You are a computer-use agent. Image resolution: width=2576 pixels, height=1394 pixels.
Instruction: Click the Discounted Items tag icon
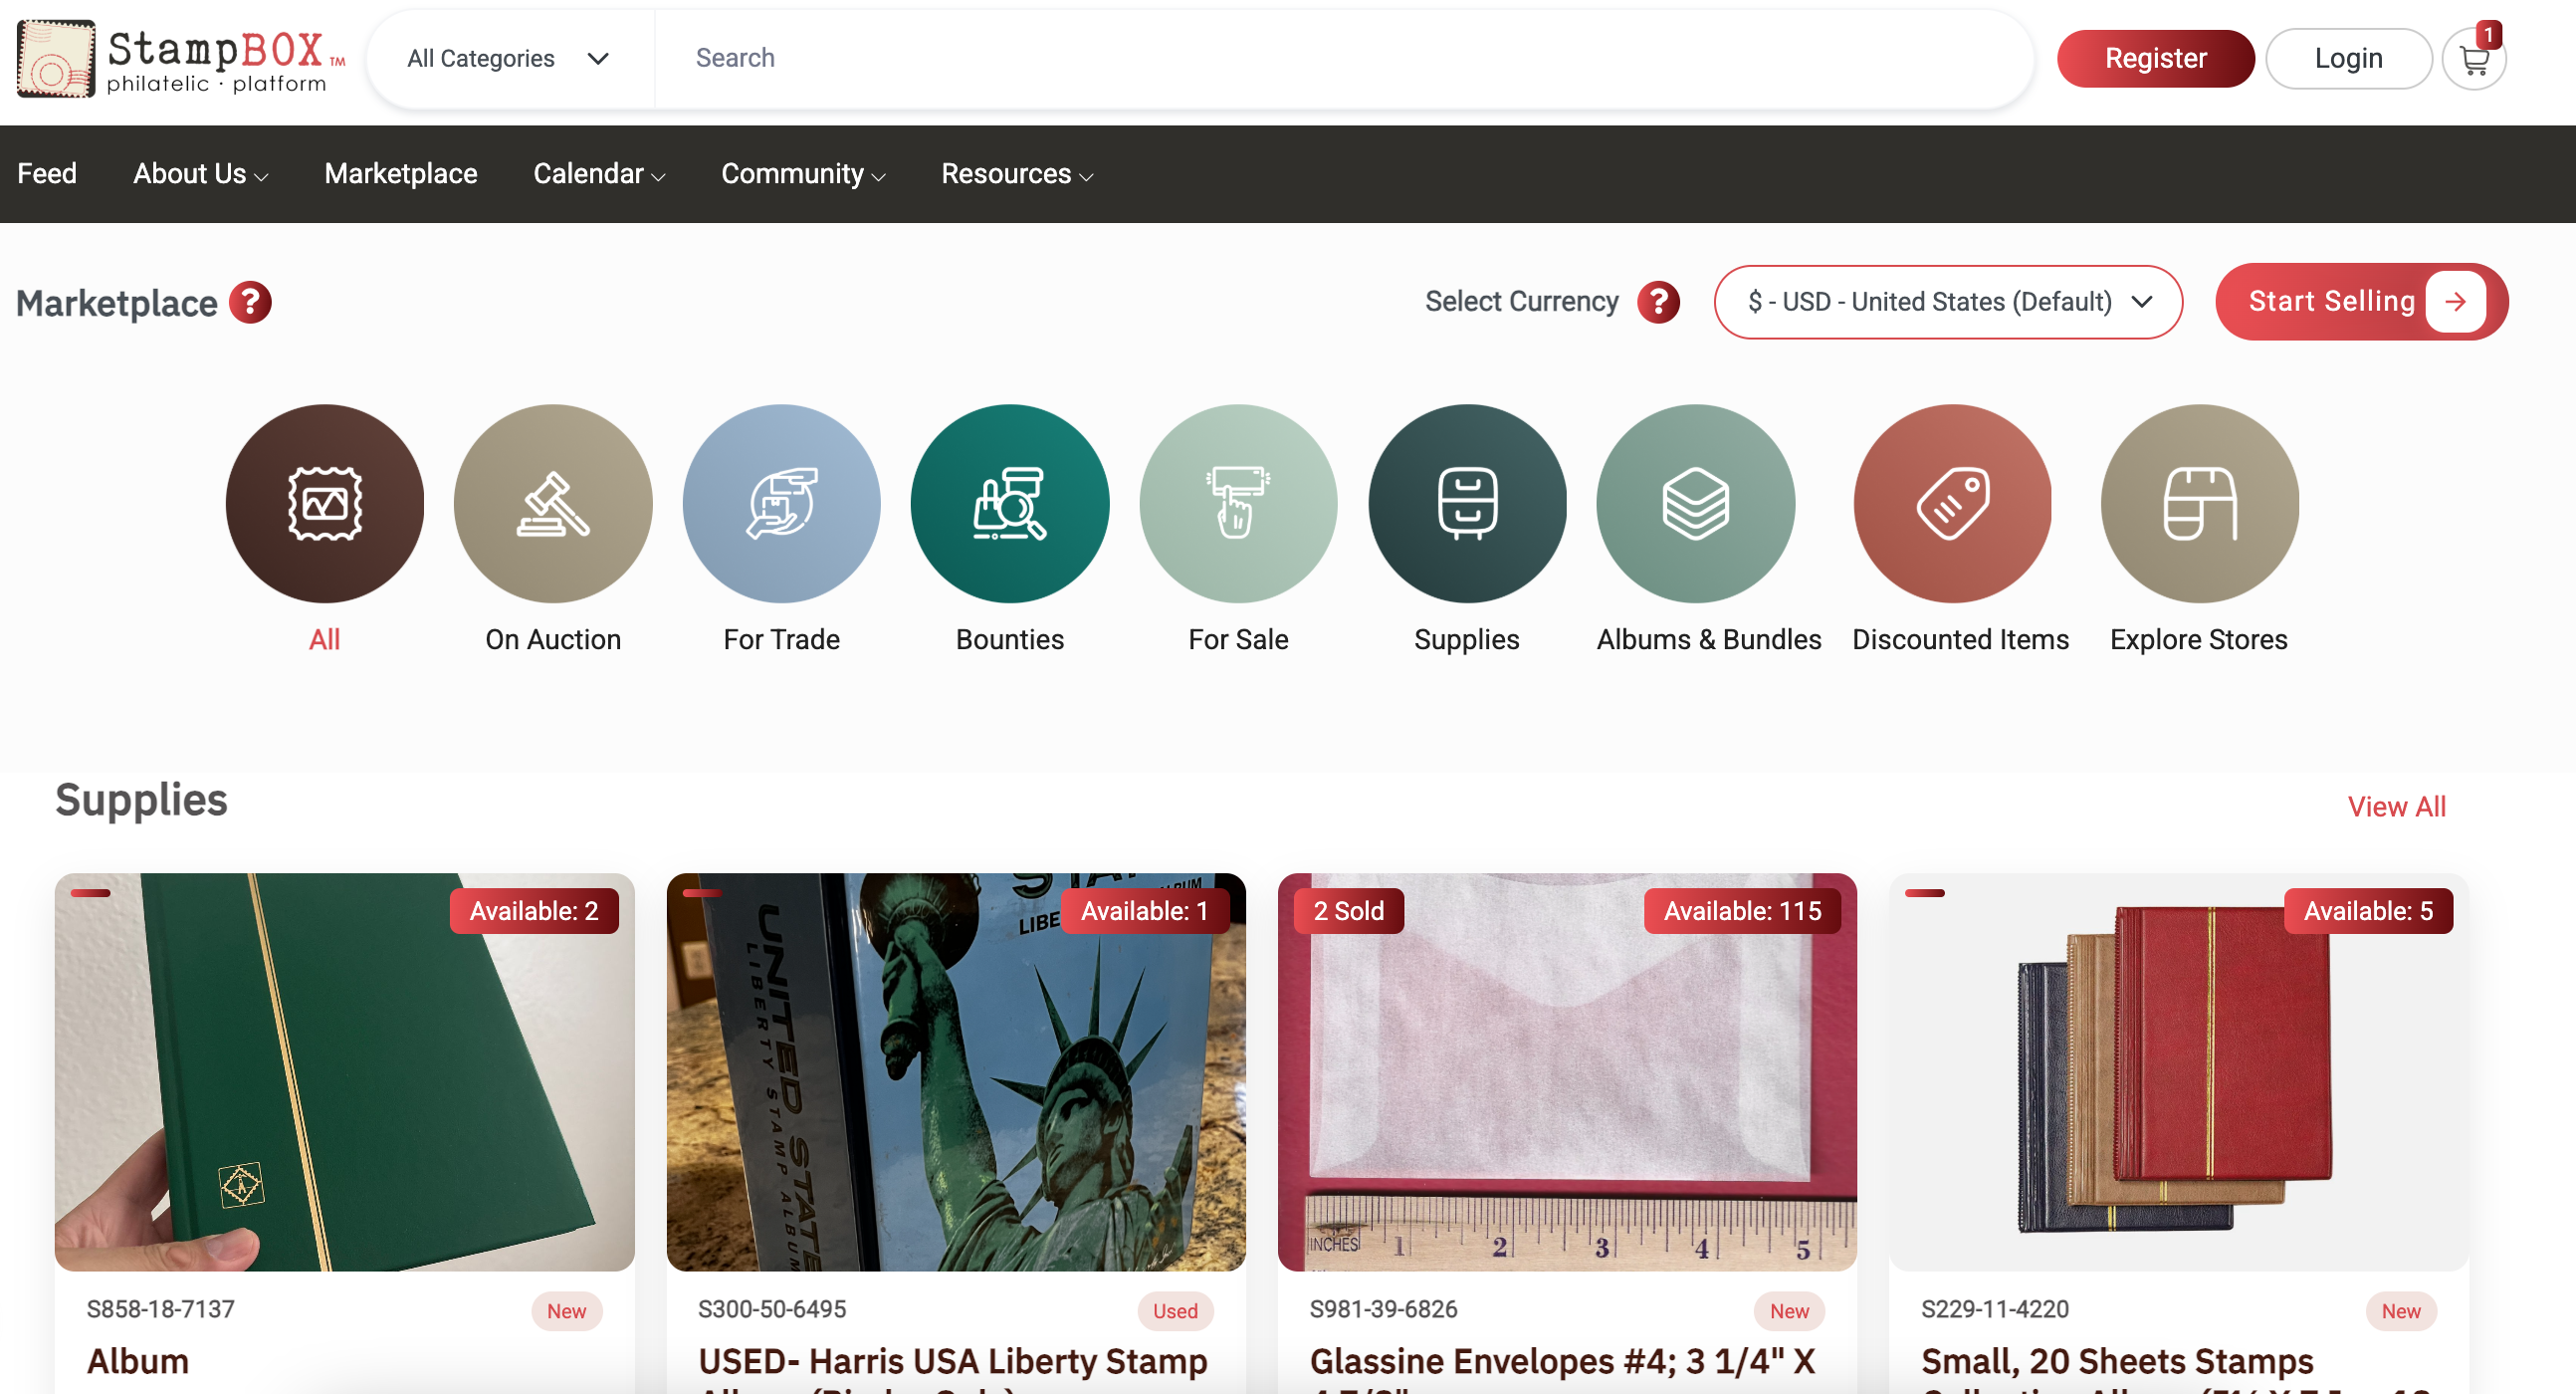tap(1952, 503)
